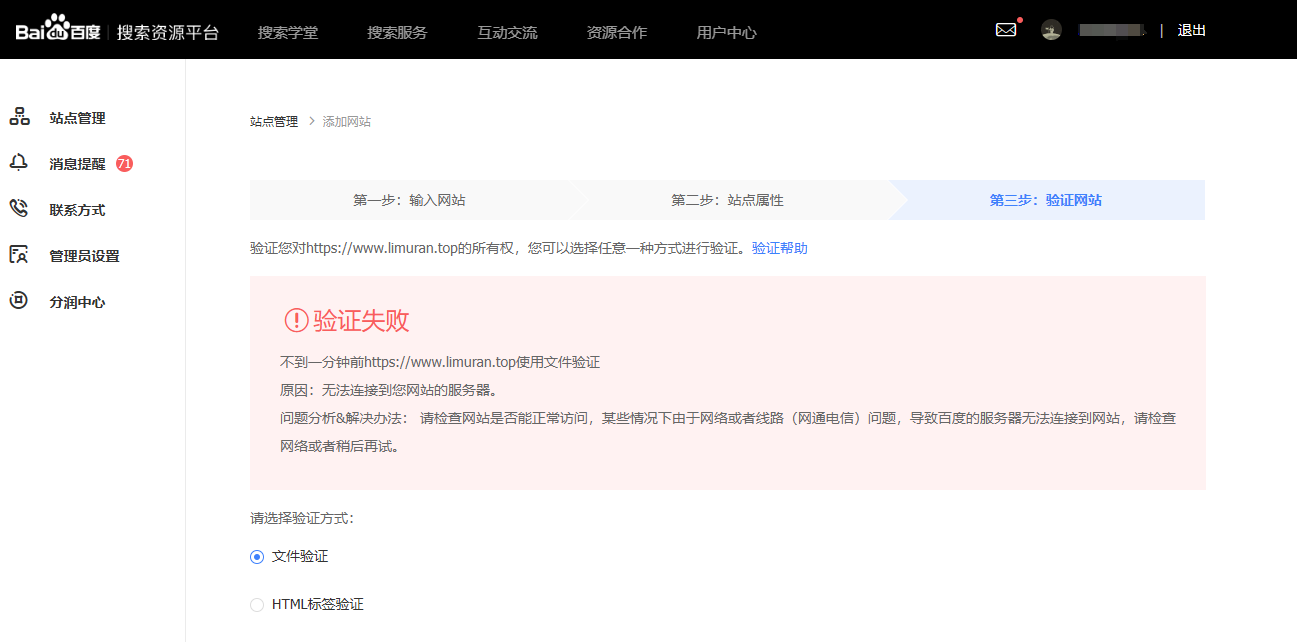Go to 站点管理 in the breadcrumb

pos(274,122)
